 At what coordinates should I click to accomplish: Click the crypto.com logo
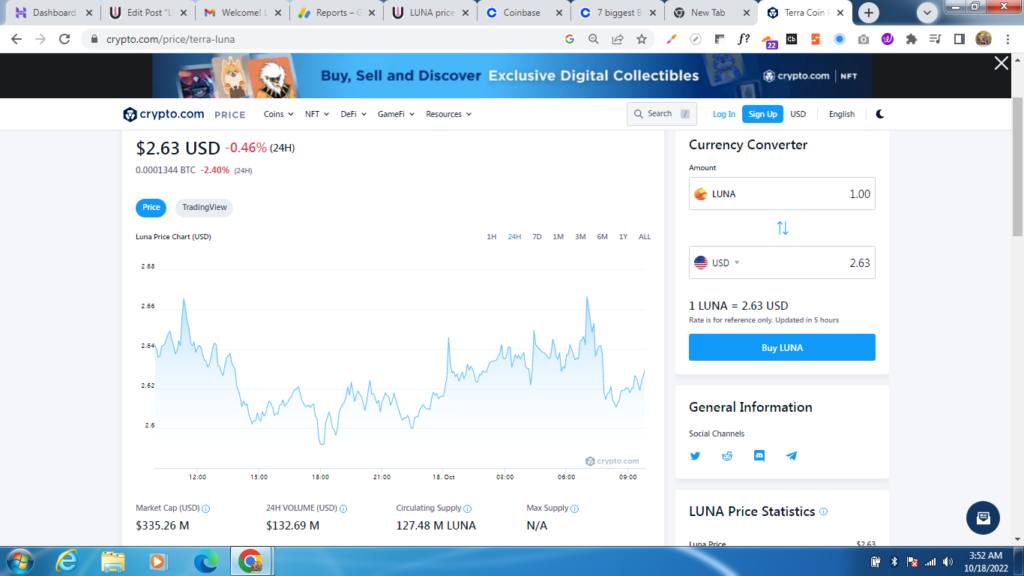pos(163,114)
